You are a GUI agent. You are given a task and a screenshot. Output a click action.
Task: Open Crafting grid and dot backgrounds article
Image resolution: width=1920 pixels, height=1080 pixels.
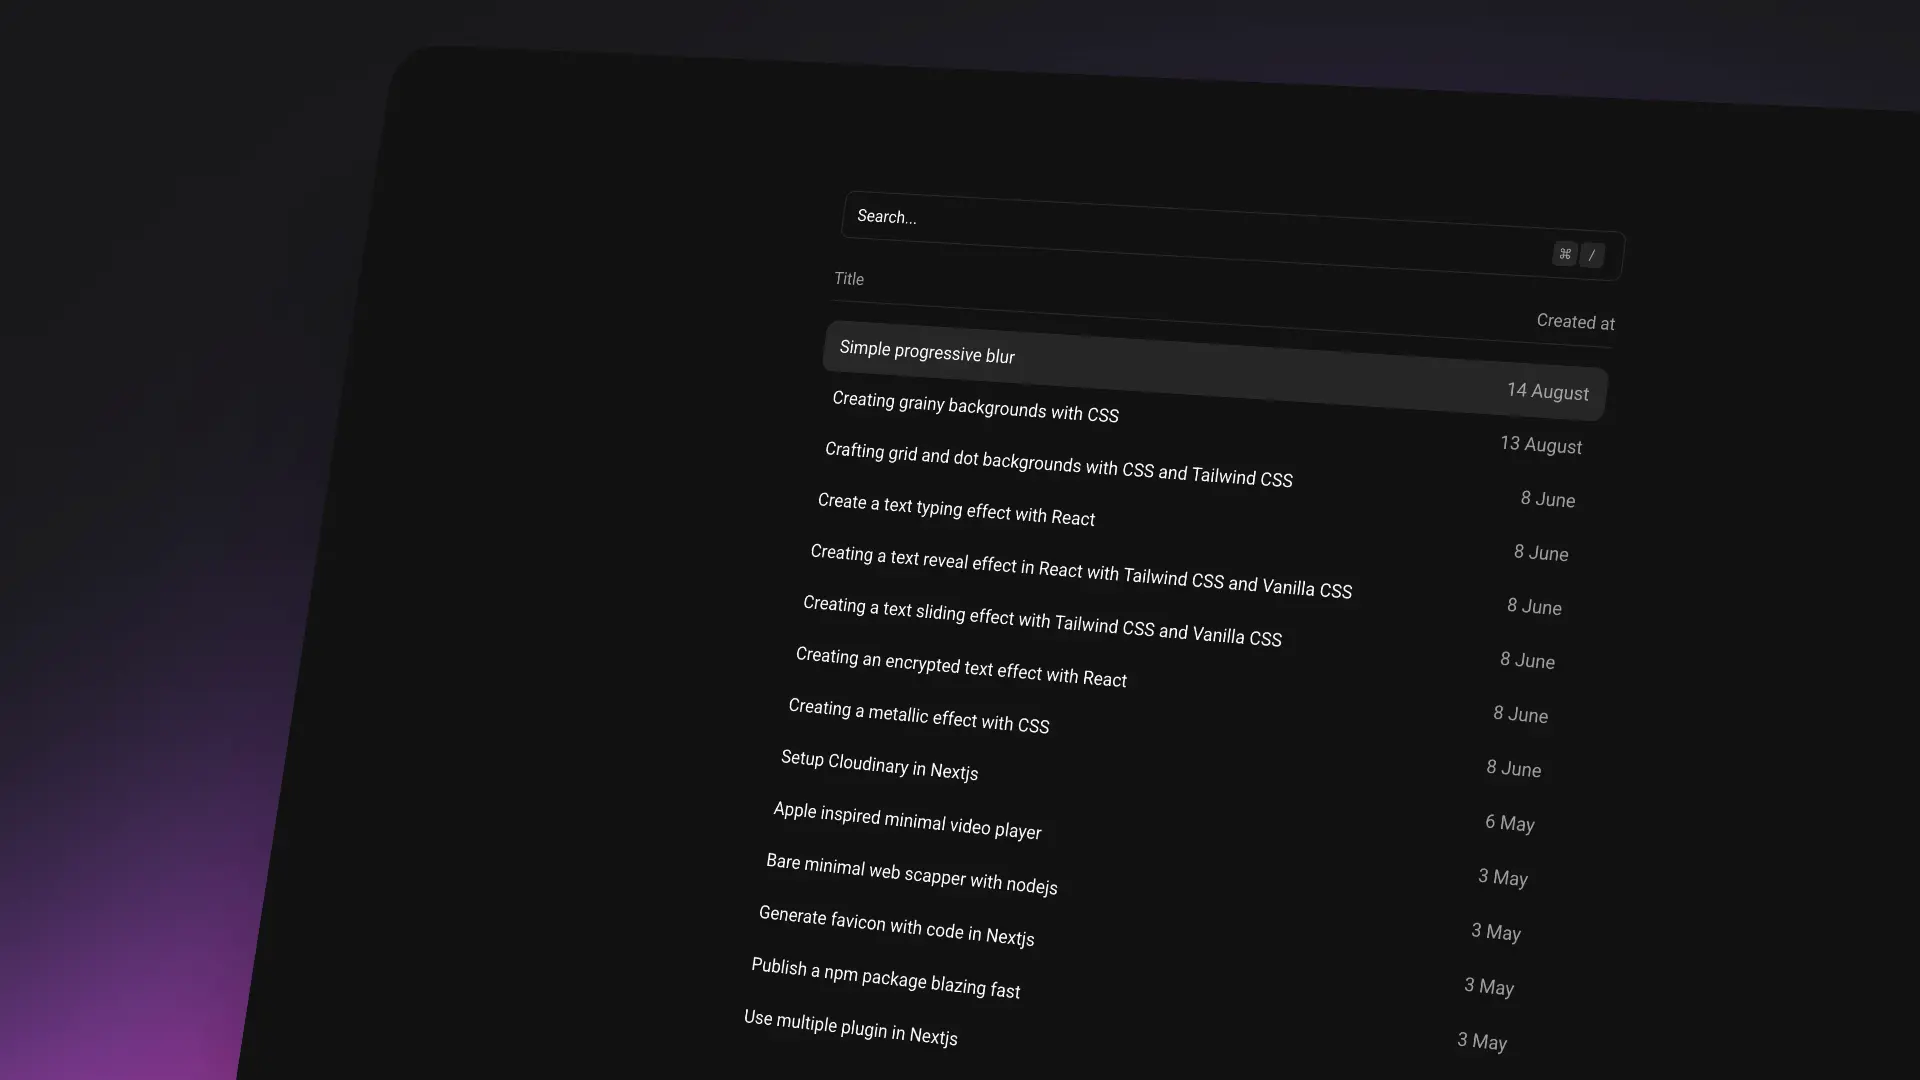pos(1058,464)
